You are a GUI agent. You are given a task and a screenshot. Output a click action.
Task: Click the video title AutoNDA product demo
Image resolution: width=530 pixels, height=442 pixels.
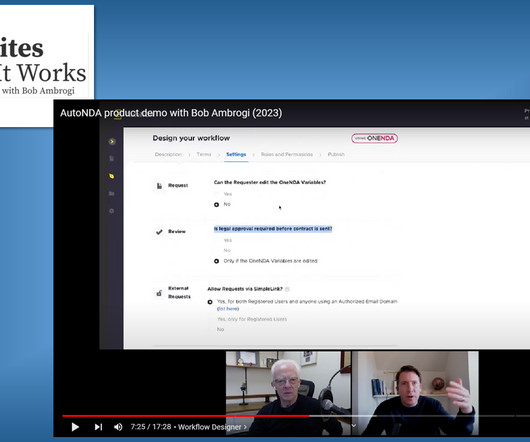pyautogui.click(x=171, y=113)
